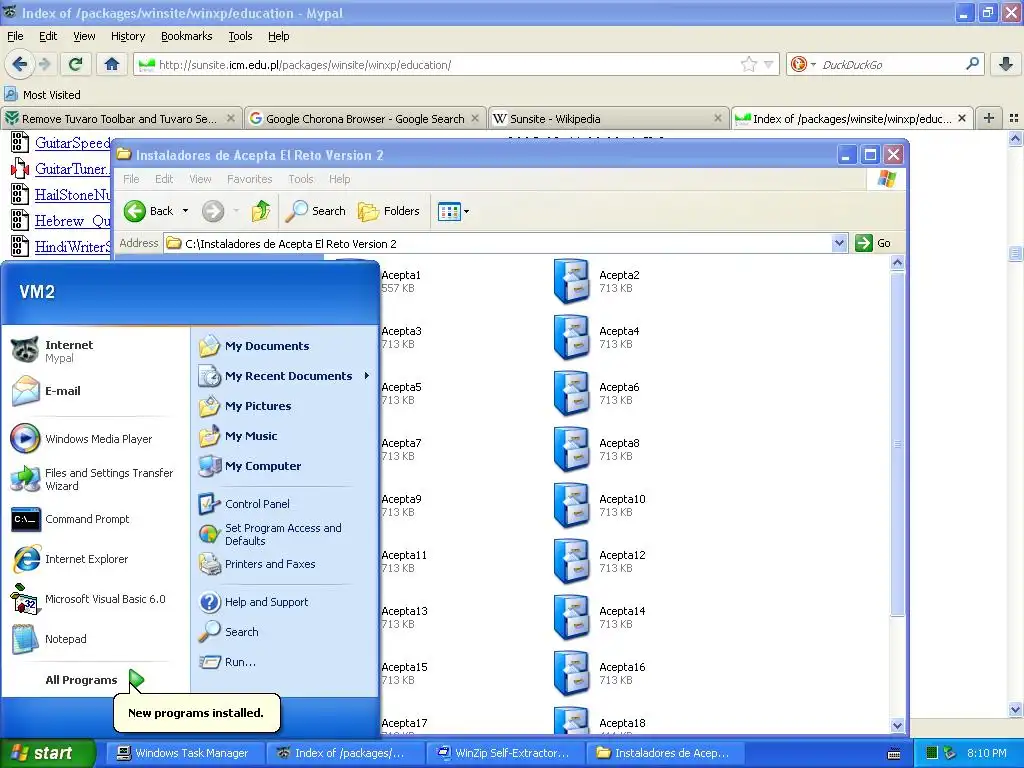The image size is (1024, 768).
Task: Open Mypal URL history dropdown arrow
Action: tap(769, 64)
